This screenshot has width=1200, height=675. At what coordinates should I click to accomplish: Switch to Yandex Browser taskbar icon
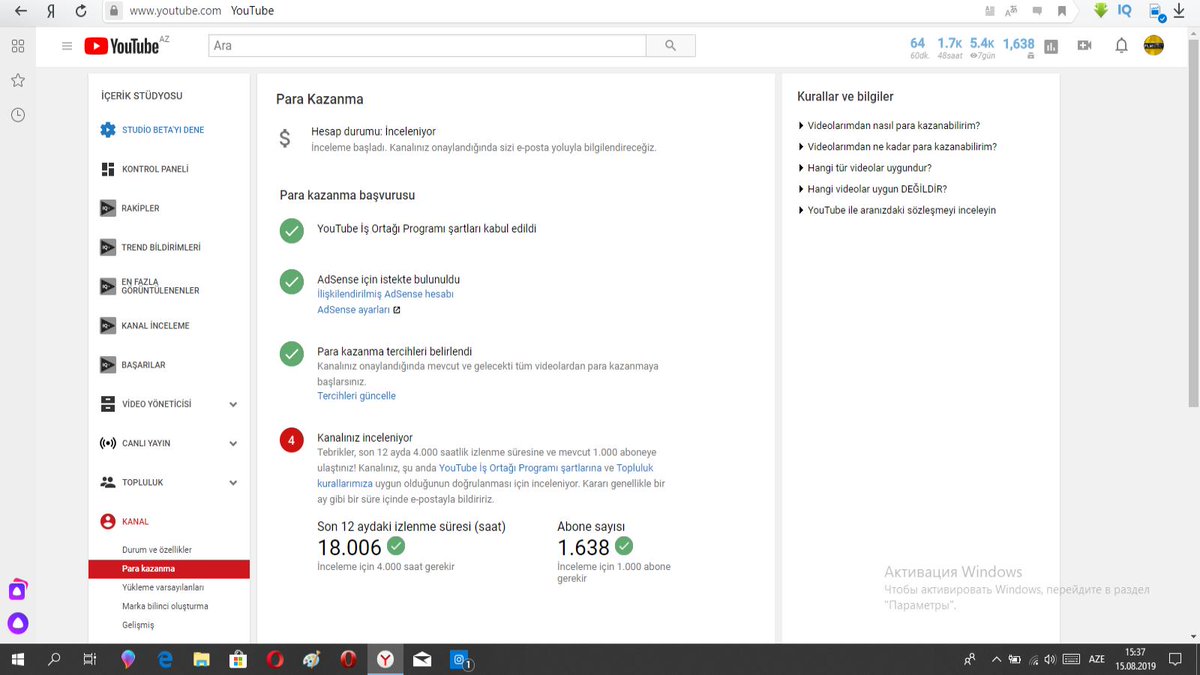[x=384, y=659]
